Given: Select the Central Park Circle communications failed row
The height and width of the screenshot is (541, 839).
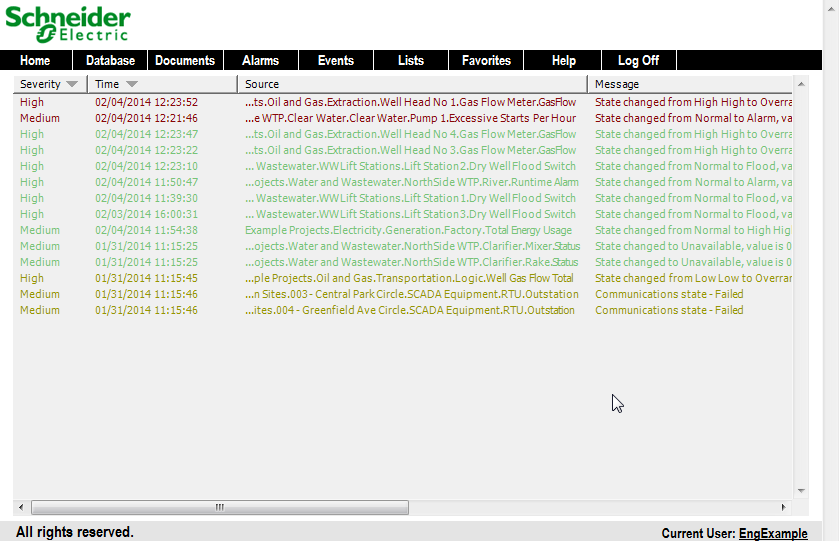Looking at the screenshot, I should (x=411, y=294).
